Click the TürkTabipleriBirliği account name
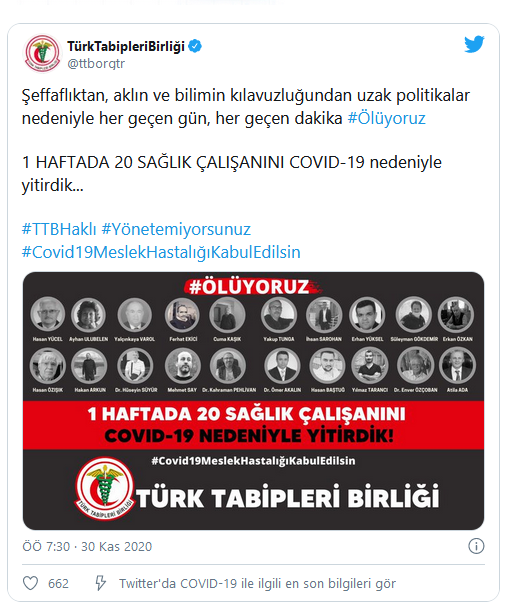Viewport: 522px width, 606px height. 126,46
